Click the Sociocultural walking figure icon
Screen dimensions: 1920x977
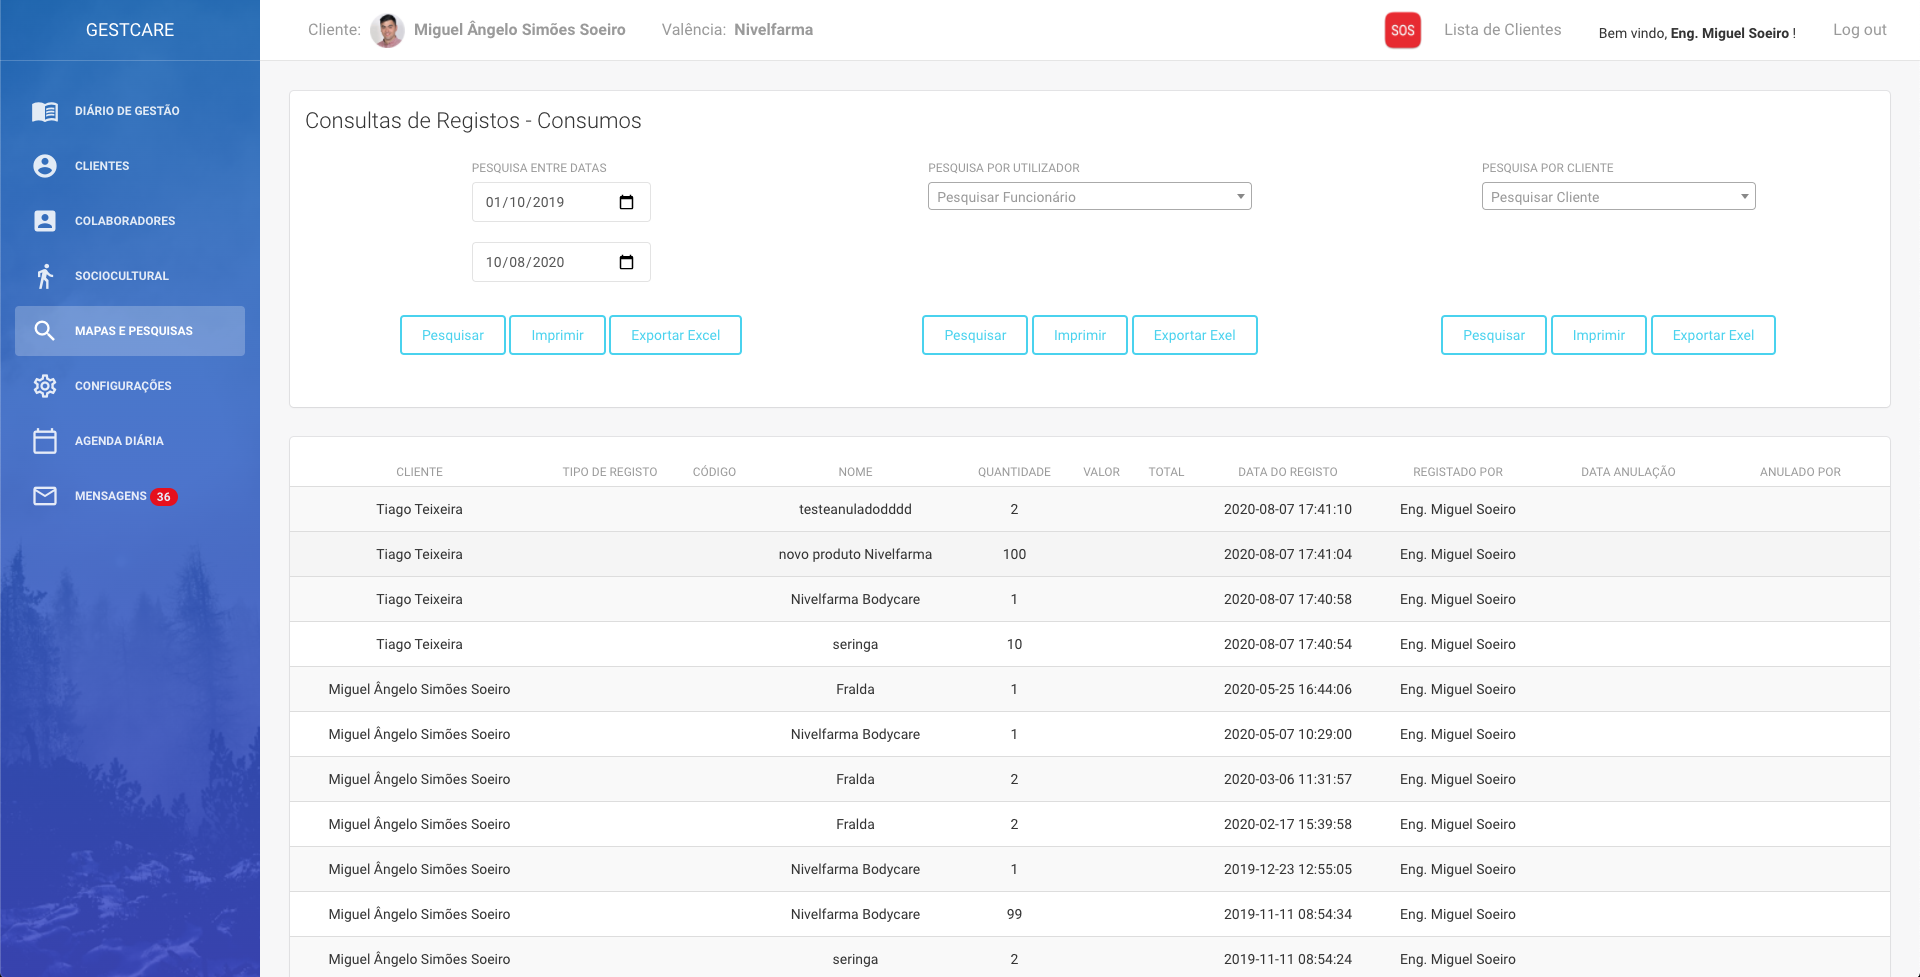tap(45, 276)
